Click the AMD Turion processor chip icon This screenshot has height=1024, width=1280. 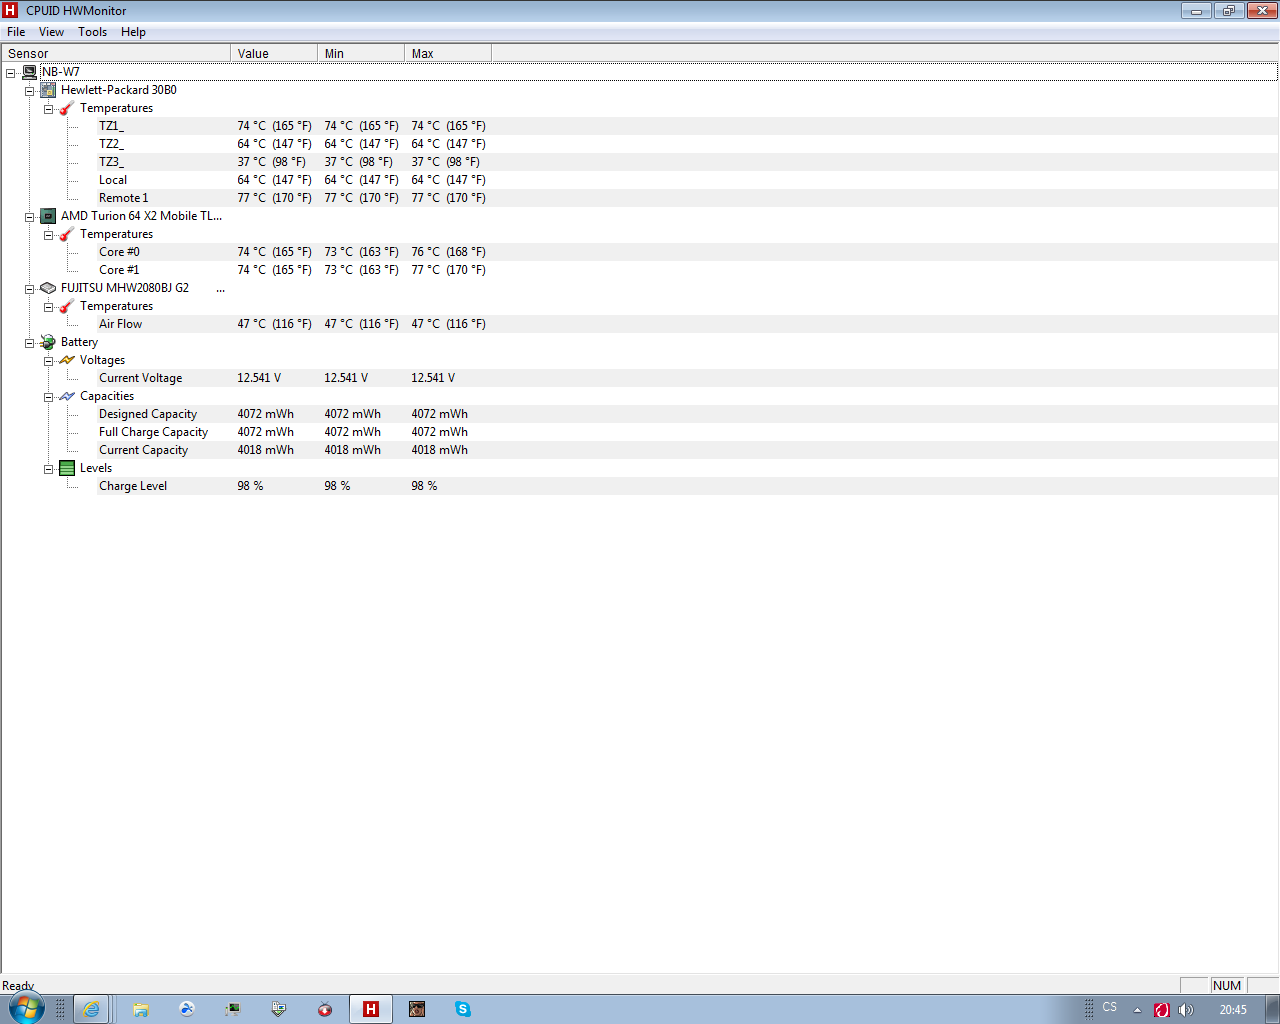pos(48,216)
